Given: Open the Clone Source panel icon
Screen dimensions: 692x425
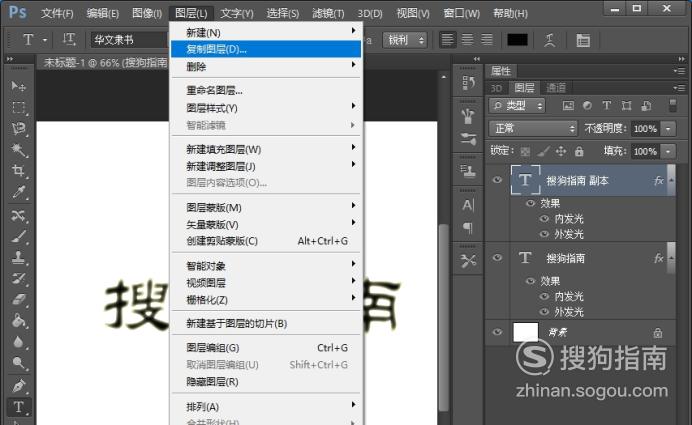Looking at the screenshot, I should [x=468, y=171].
